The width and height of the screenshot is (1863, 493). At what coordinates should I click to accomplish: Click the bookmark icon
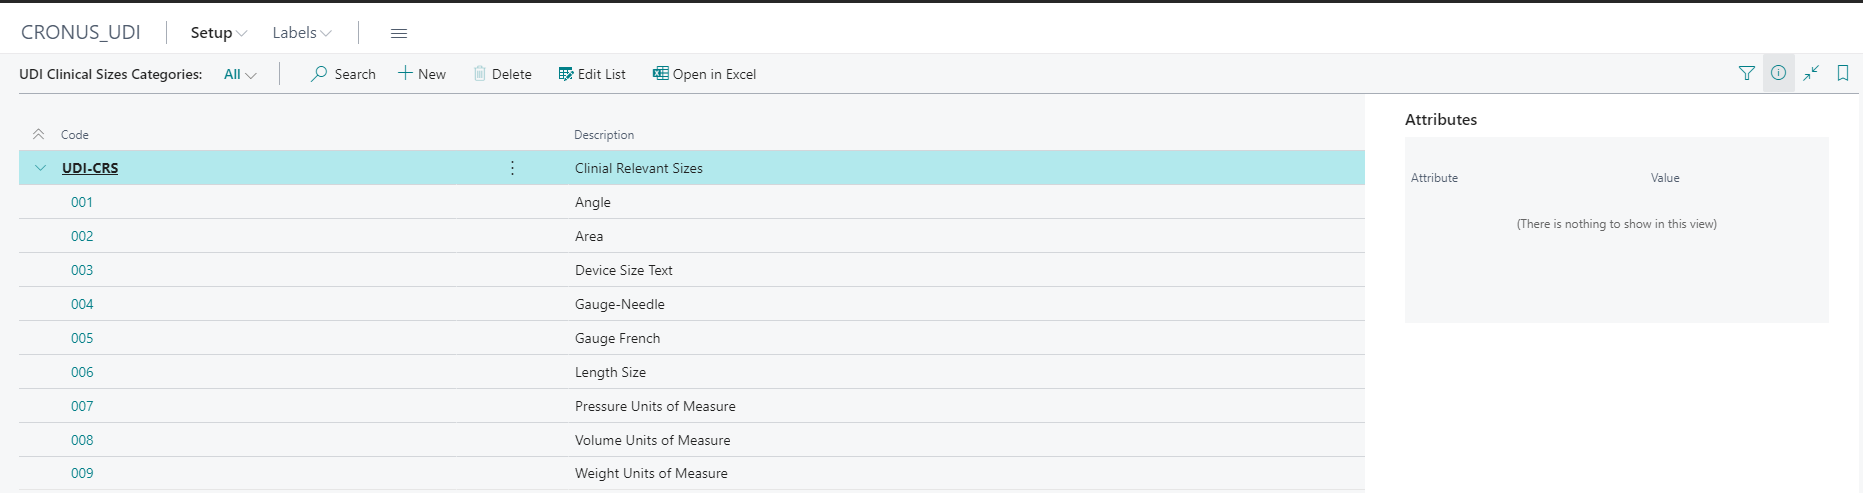[1842, 73]
